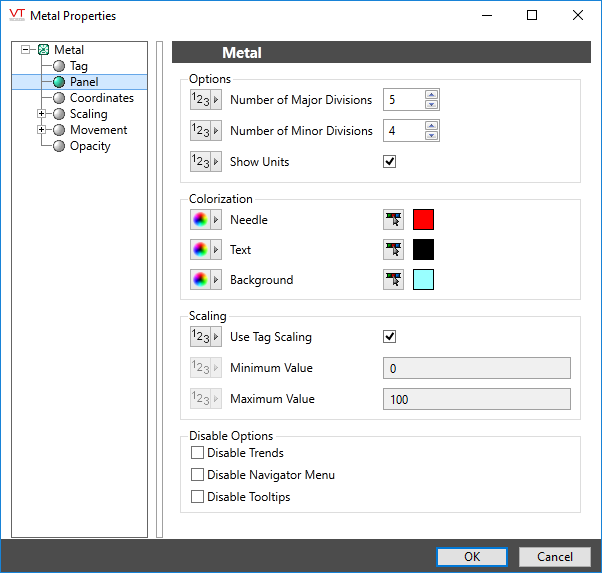
Task: Click the data source icon for Show Units
Action: point(205,162)
